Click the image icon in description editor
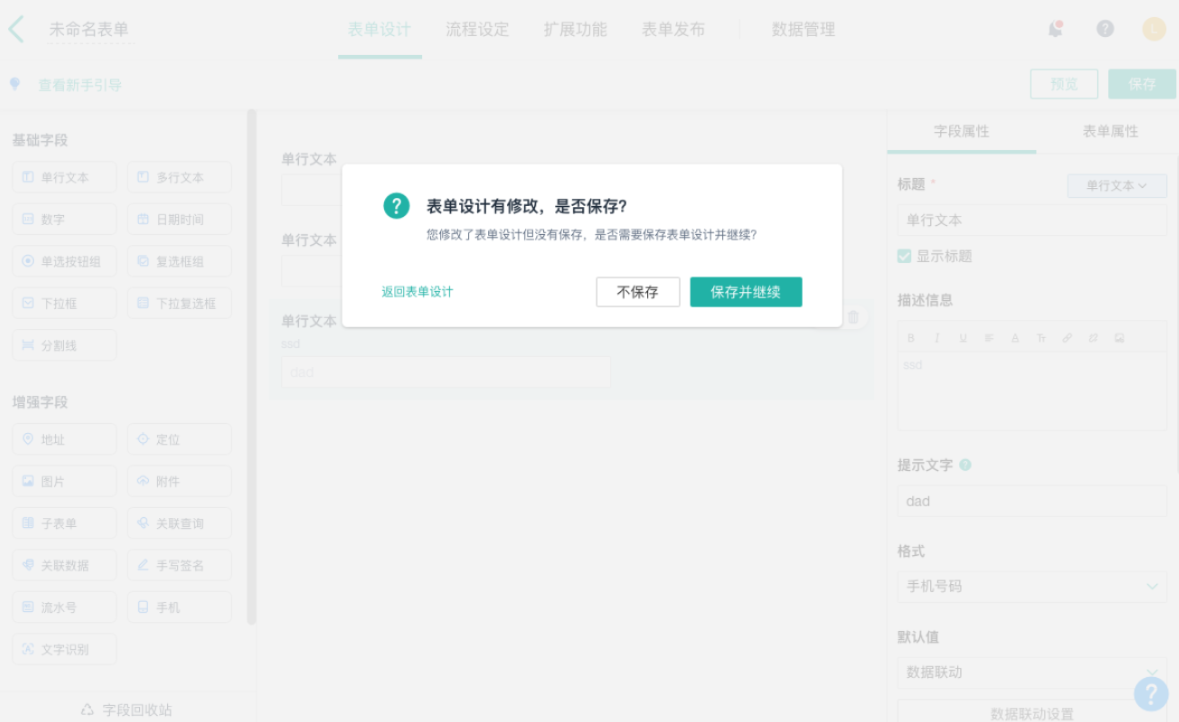1179x722 pixels. click(x=1120, y=338)
